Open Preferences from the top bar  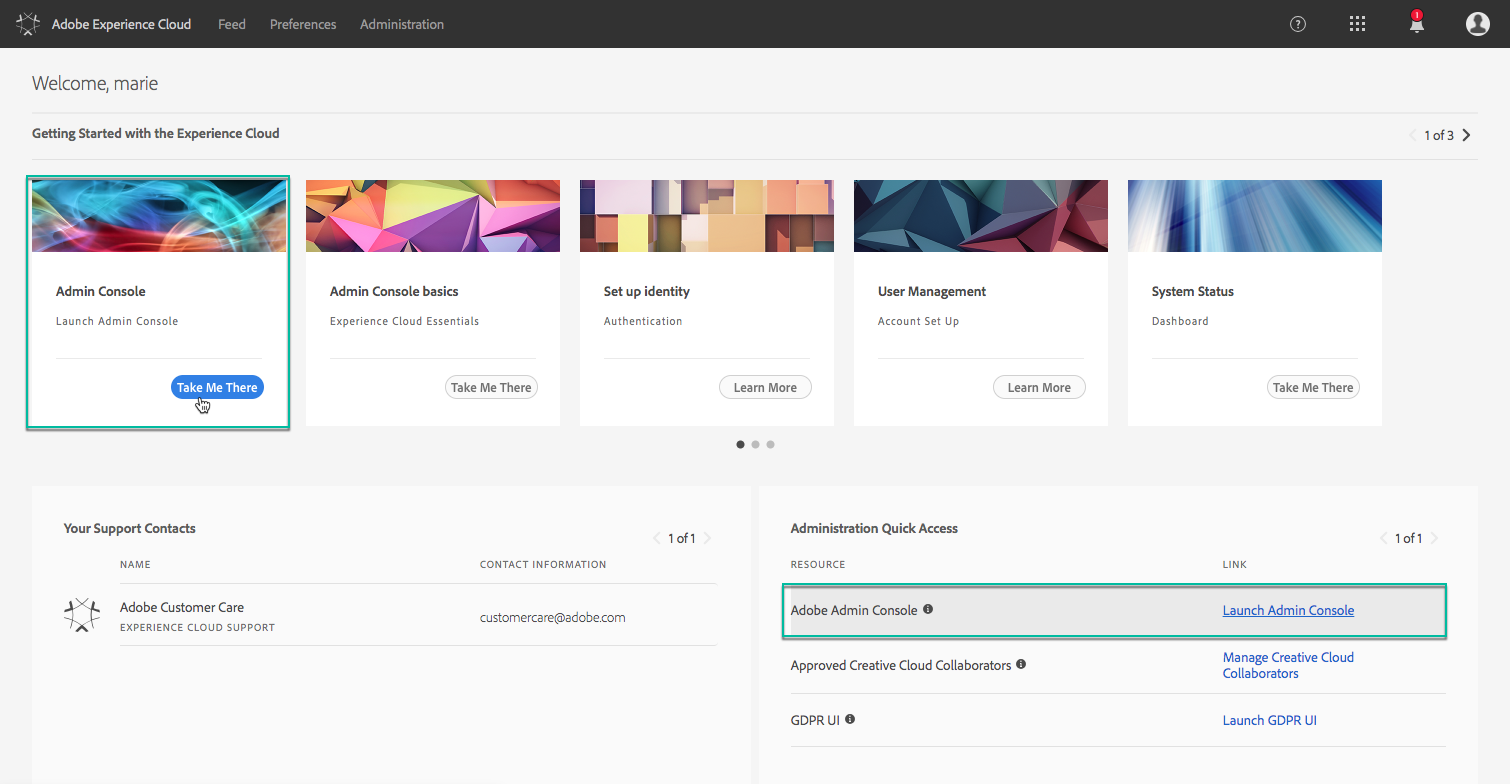pyautogui.click(x=302, y=24)
